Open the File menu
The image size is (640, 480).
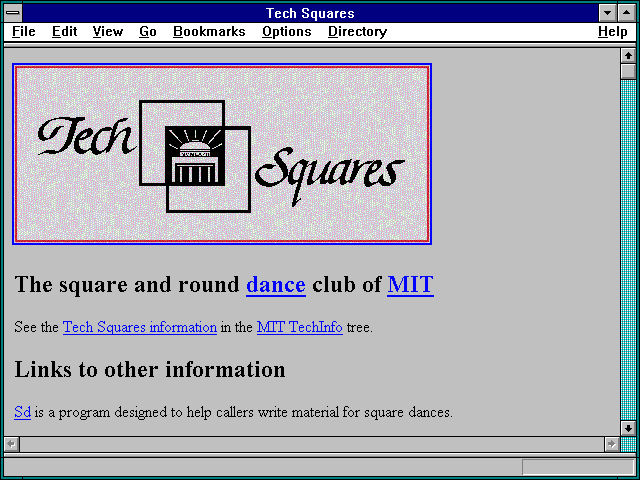(x=24, y=31)
